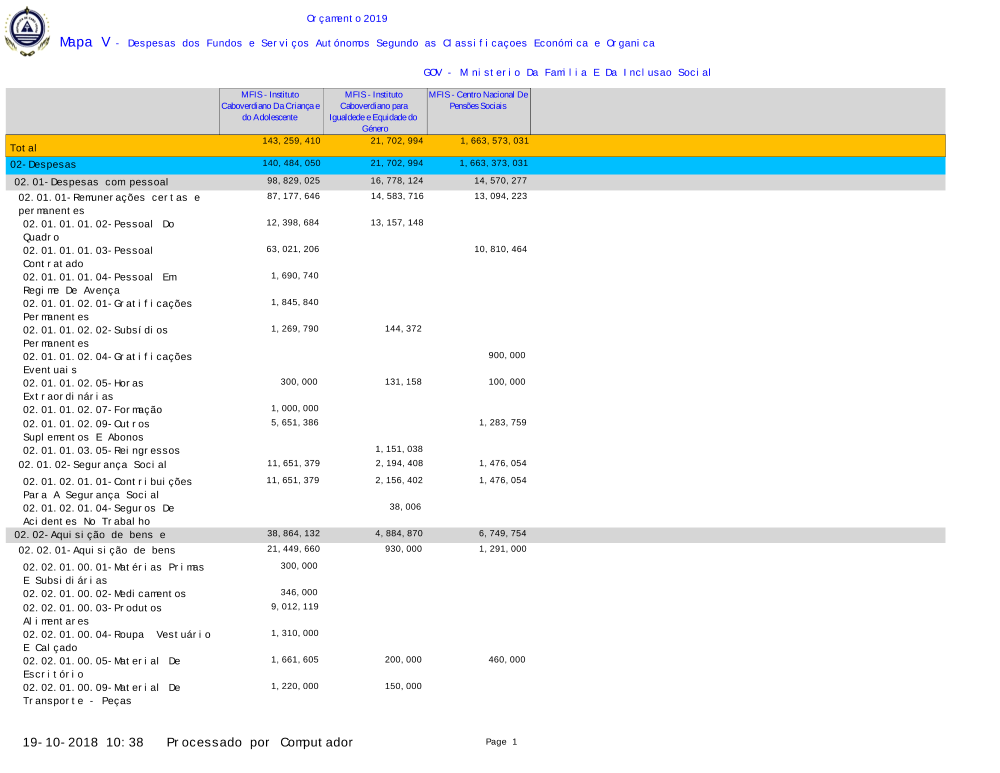Click the '02.02.01.00.02-Medicamentos' row label
The height and width of the screenshot is (773, 1000).
[104, 594]
